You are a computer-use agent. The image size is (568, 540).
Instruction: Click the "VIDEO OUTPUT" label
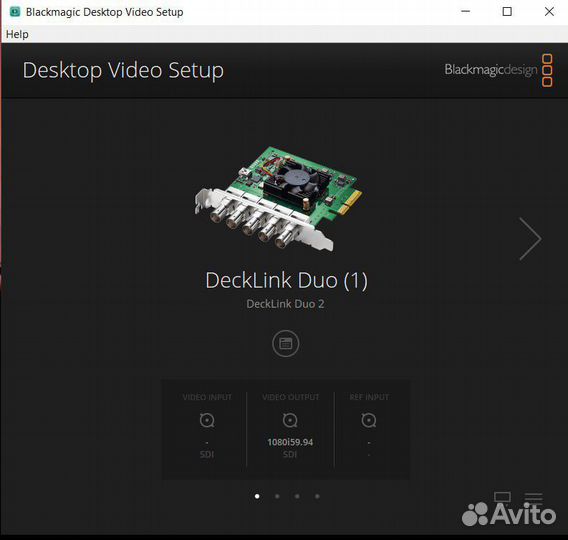point(291,397)
